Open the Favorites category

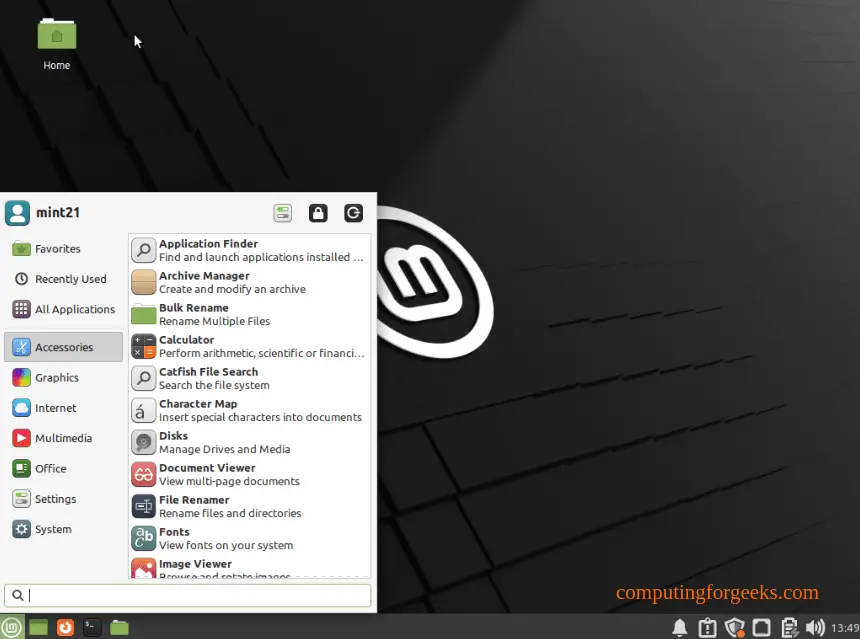click(63, 248)
